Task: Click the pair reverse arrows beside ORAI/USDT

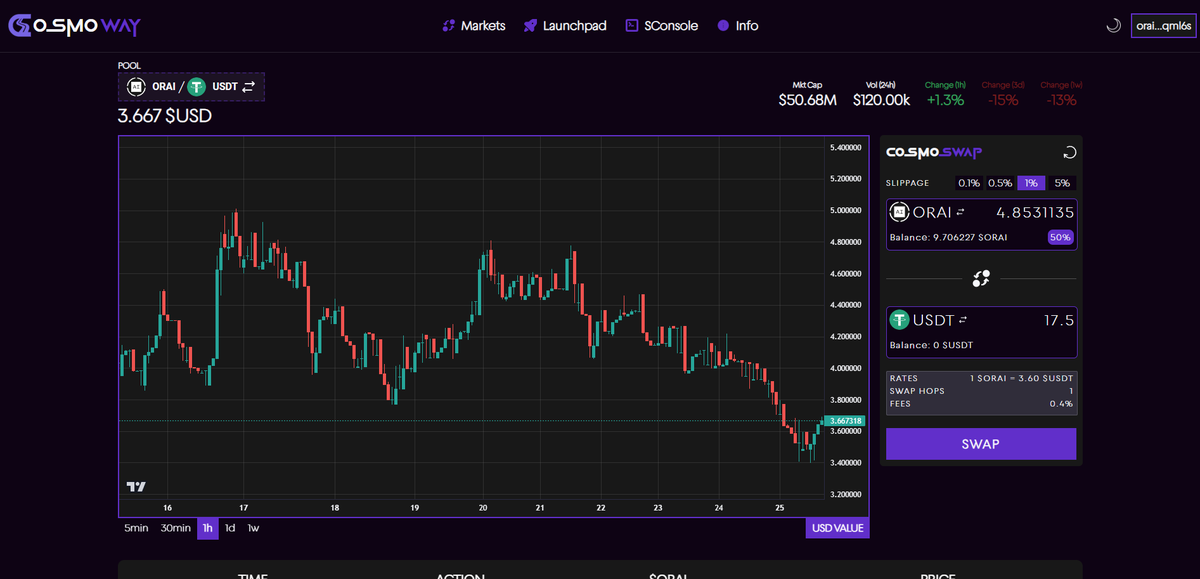Action: point(248,87)
